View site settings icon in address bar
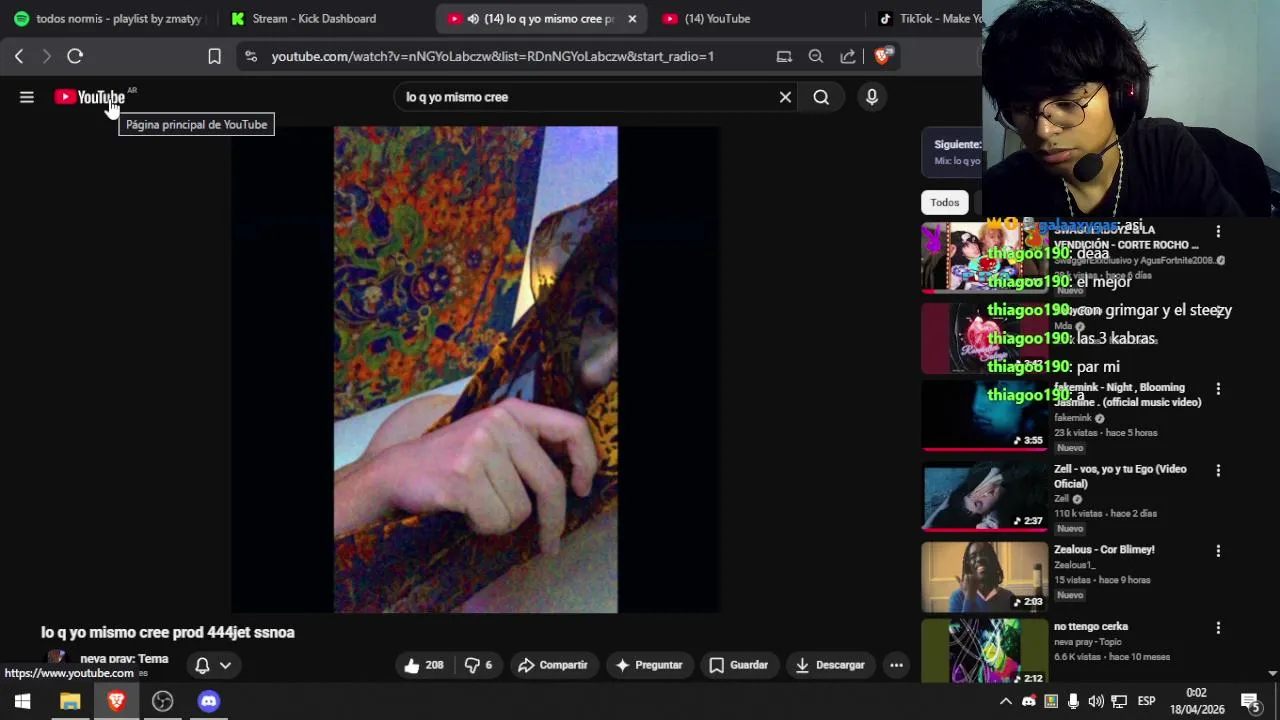 (x=251, y=56)
